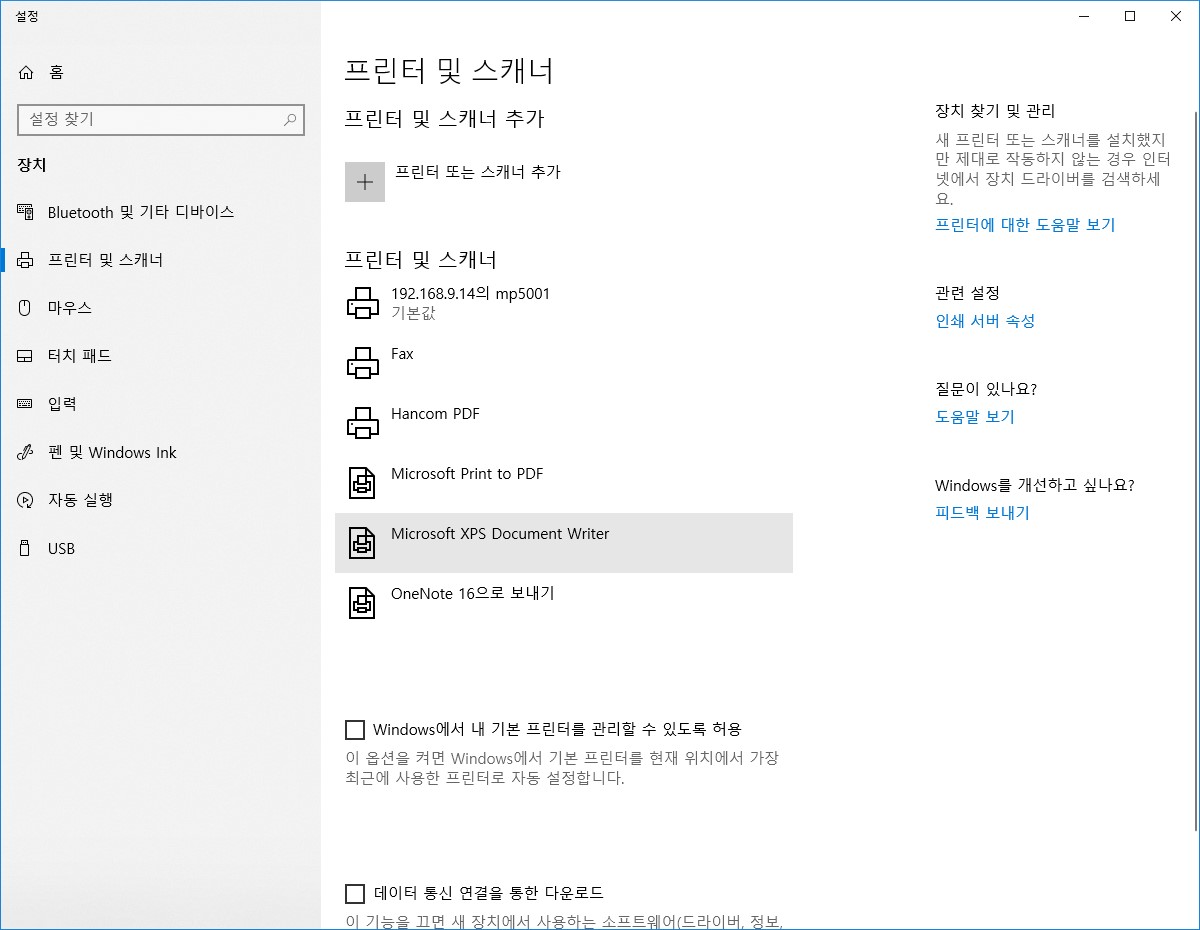The image size is (1200, 930).
Task: Select Microsoft XPS Document Writer entry
Action: click(x=564, y=543)
